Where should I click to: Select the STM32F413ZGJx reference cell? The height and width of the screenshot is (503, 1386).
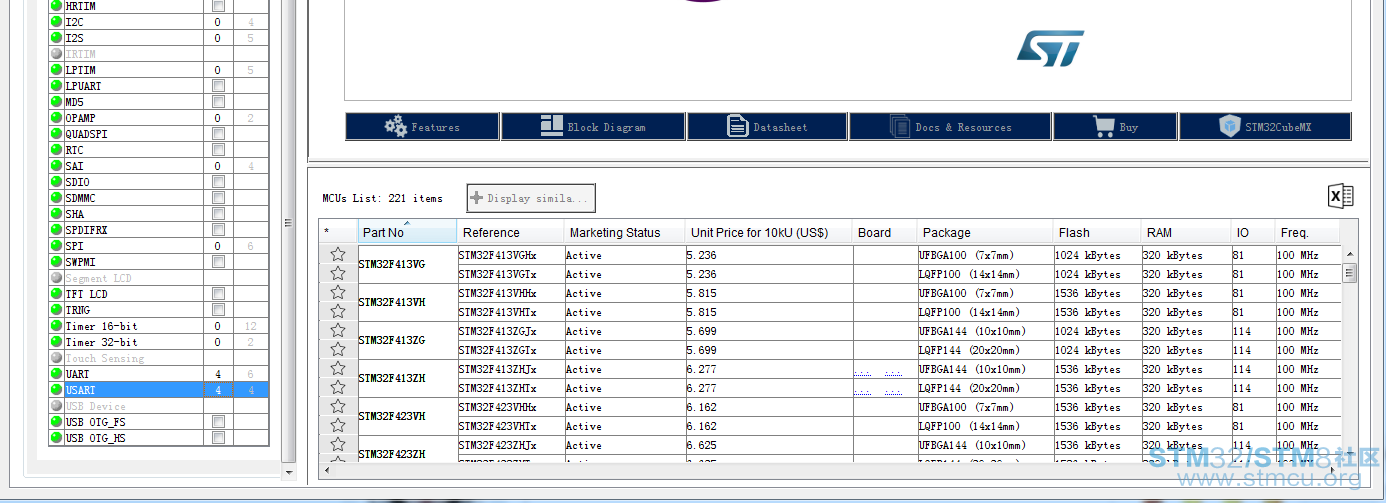tap(511, 331)
